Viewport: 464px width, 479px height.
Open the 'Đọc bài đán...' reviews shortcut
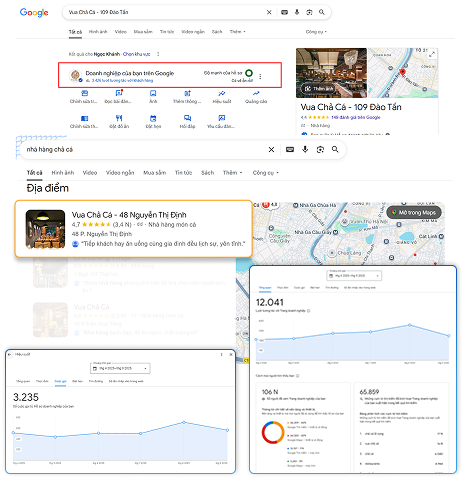click(x=118, y=97)
